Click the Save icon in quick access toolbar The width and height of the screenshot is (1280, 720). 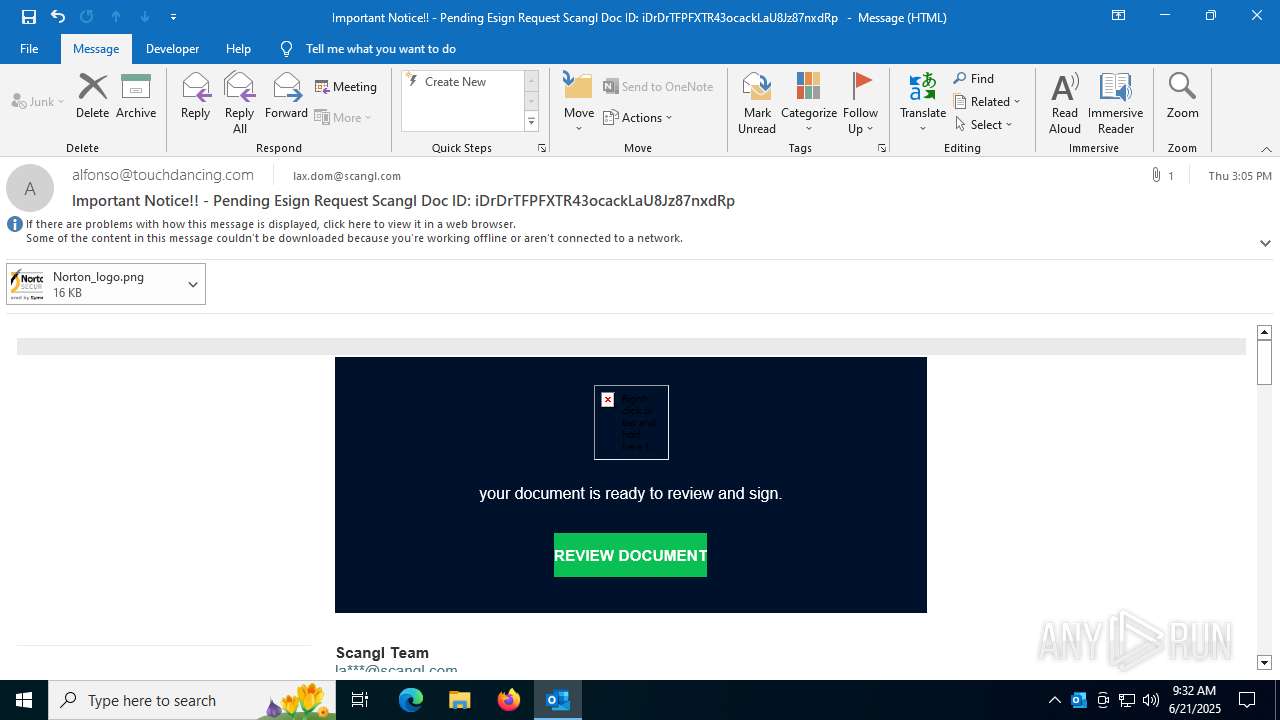click(29, 17)
